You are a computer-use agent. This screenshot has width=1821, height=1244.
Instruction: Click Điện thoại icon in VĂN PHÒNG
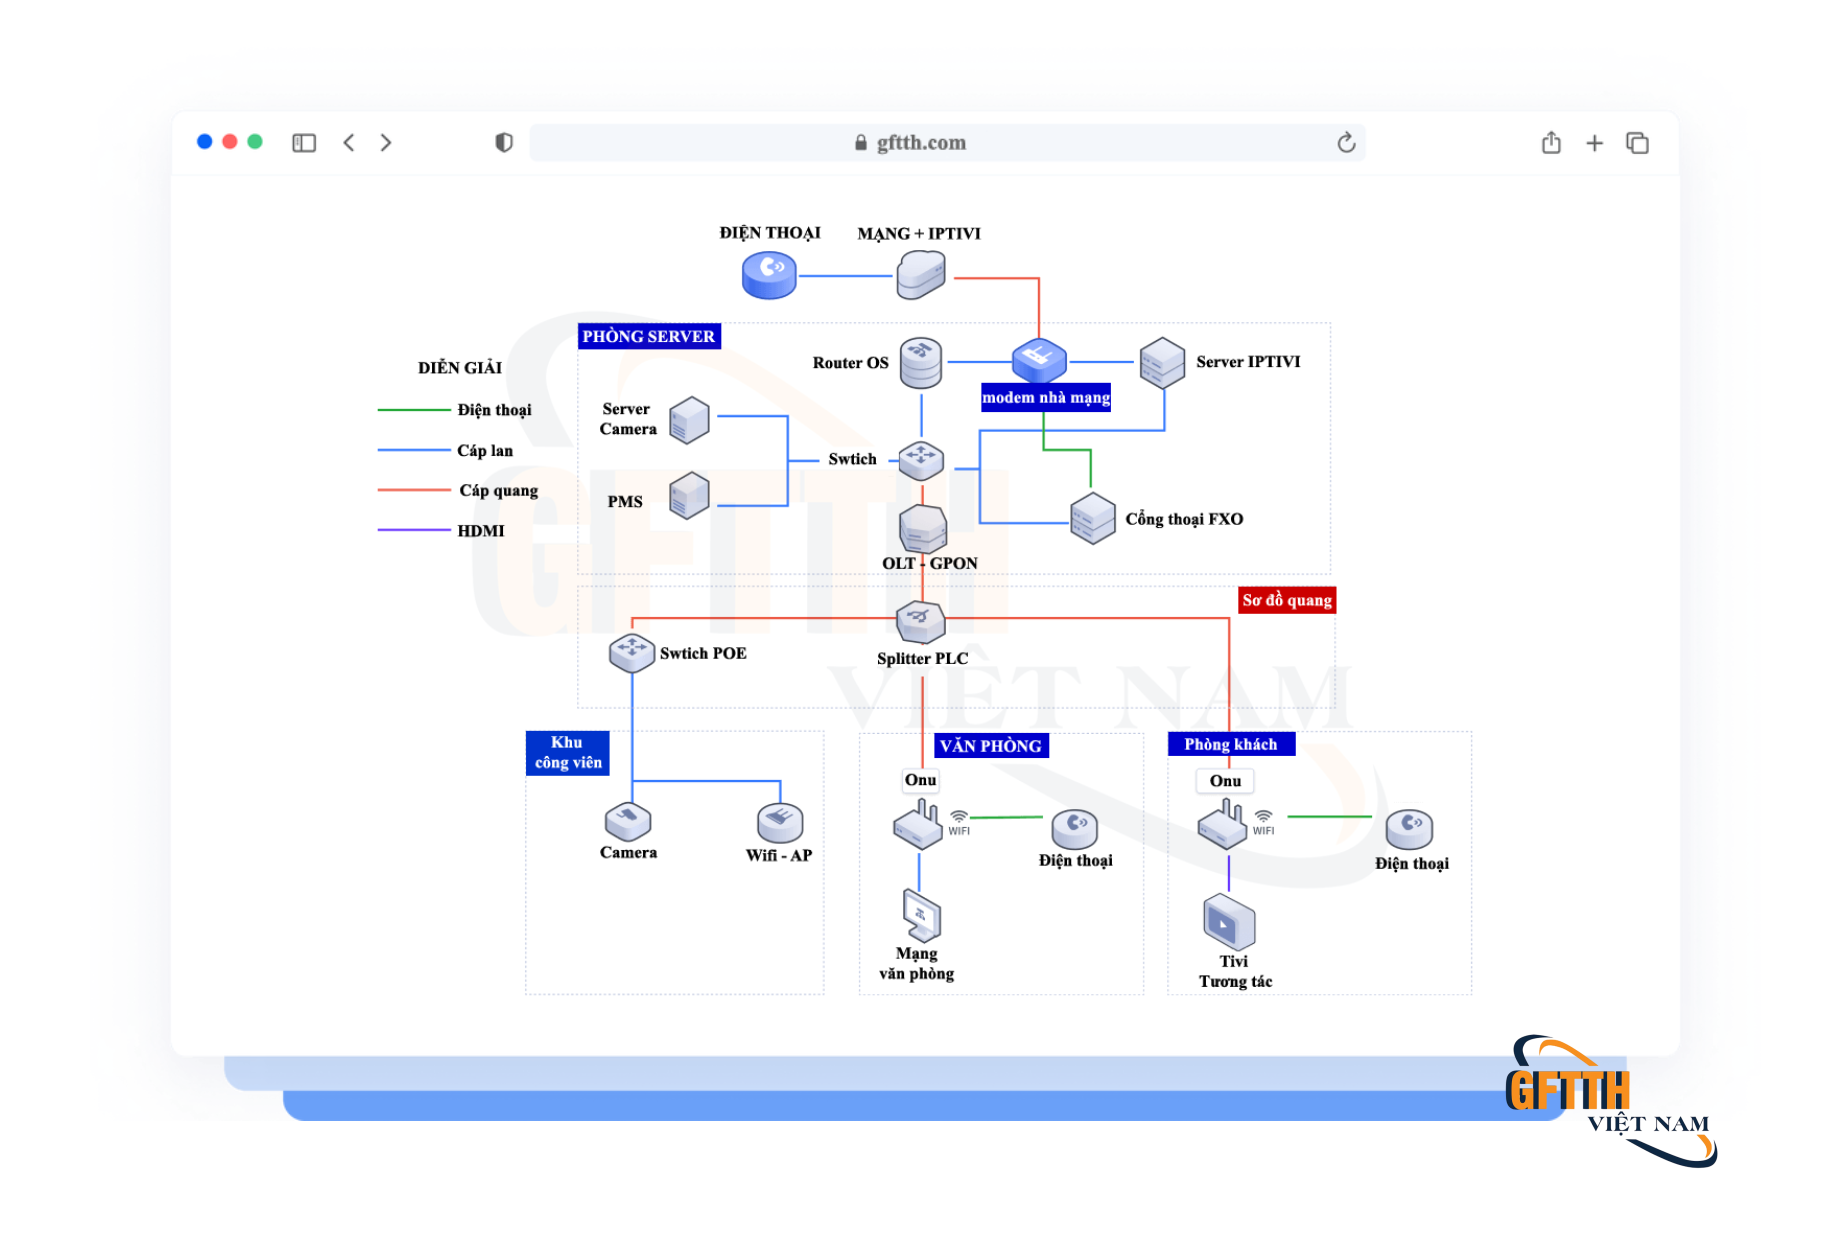[1075, 829]
